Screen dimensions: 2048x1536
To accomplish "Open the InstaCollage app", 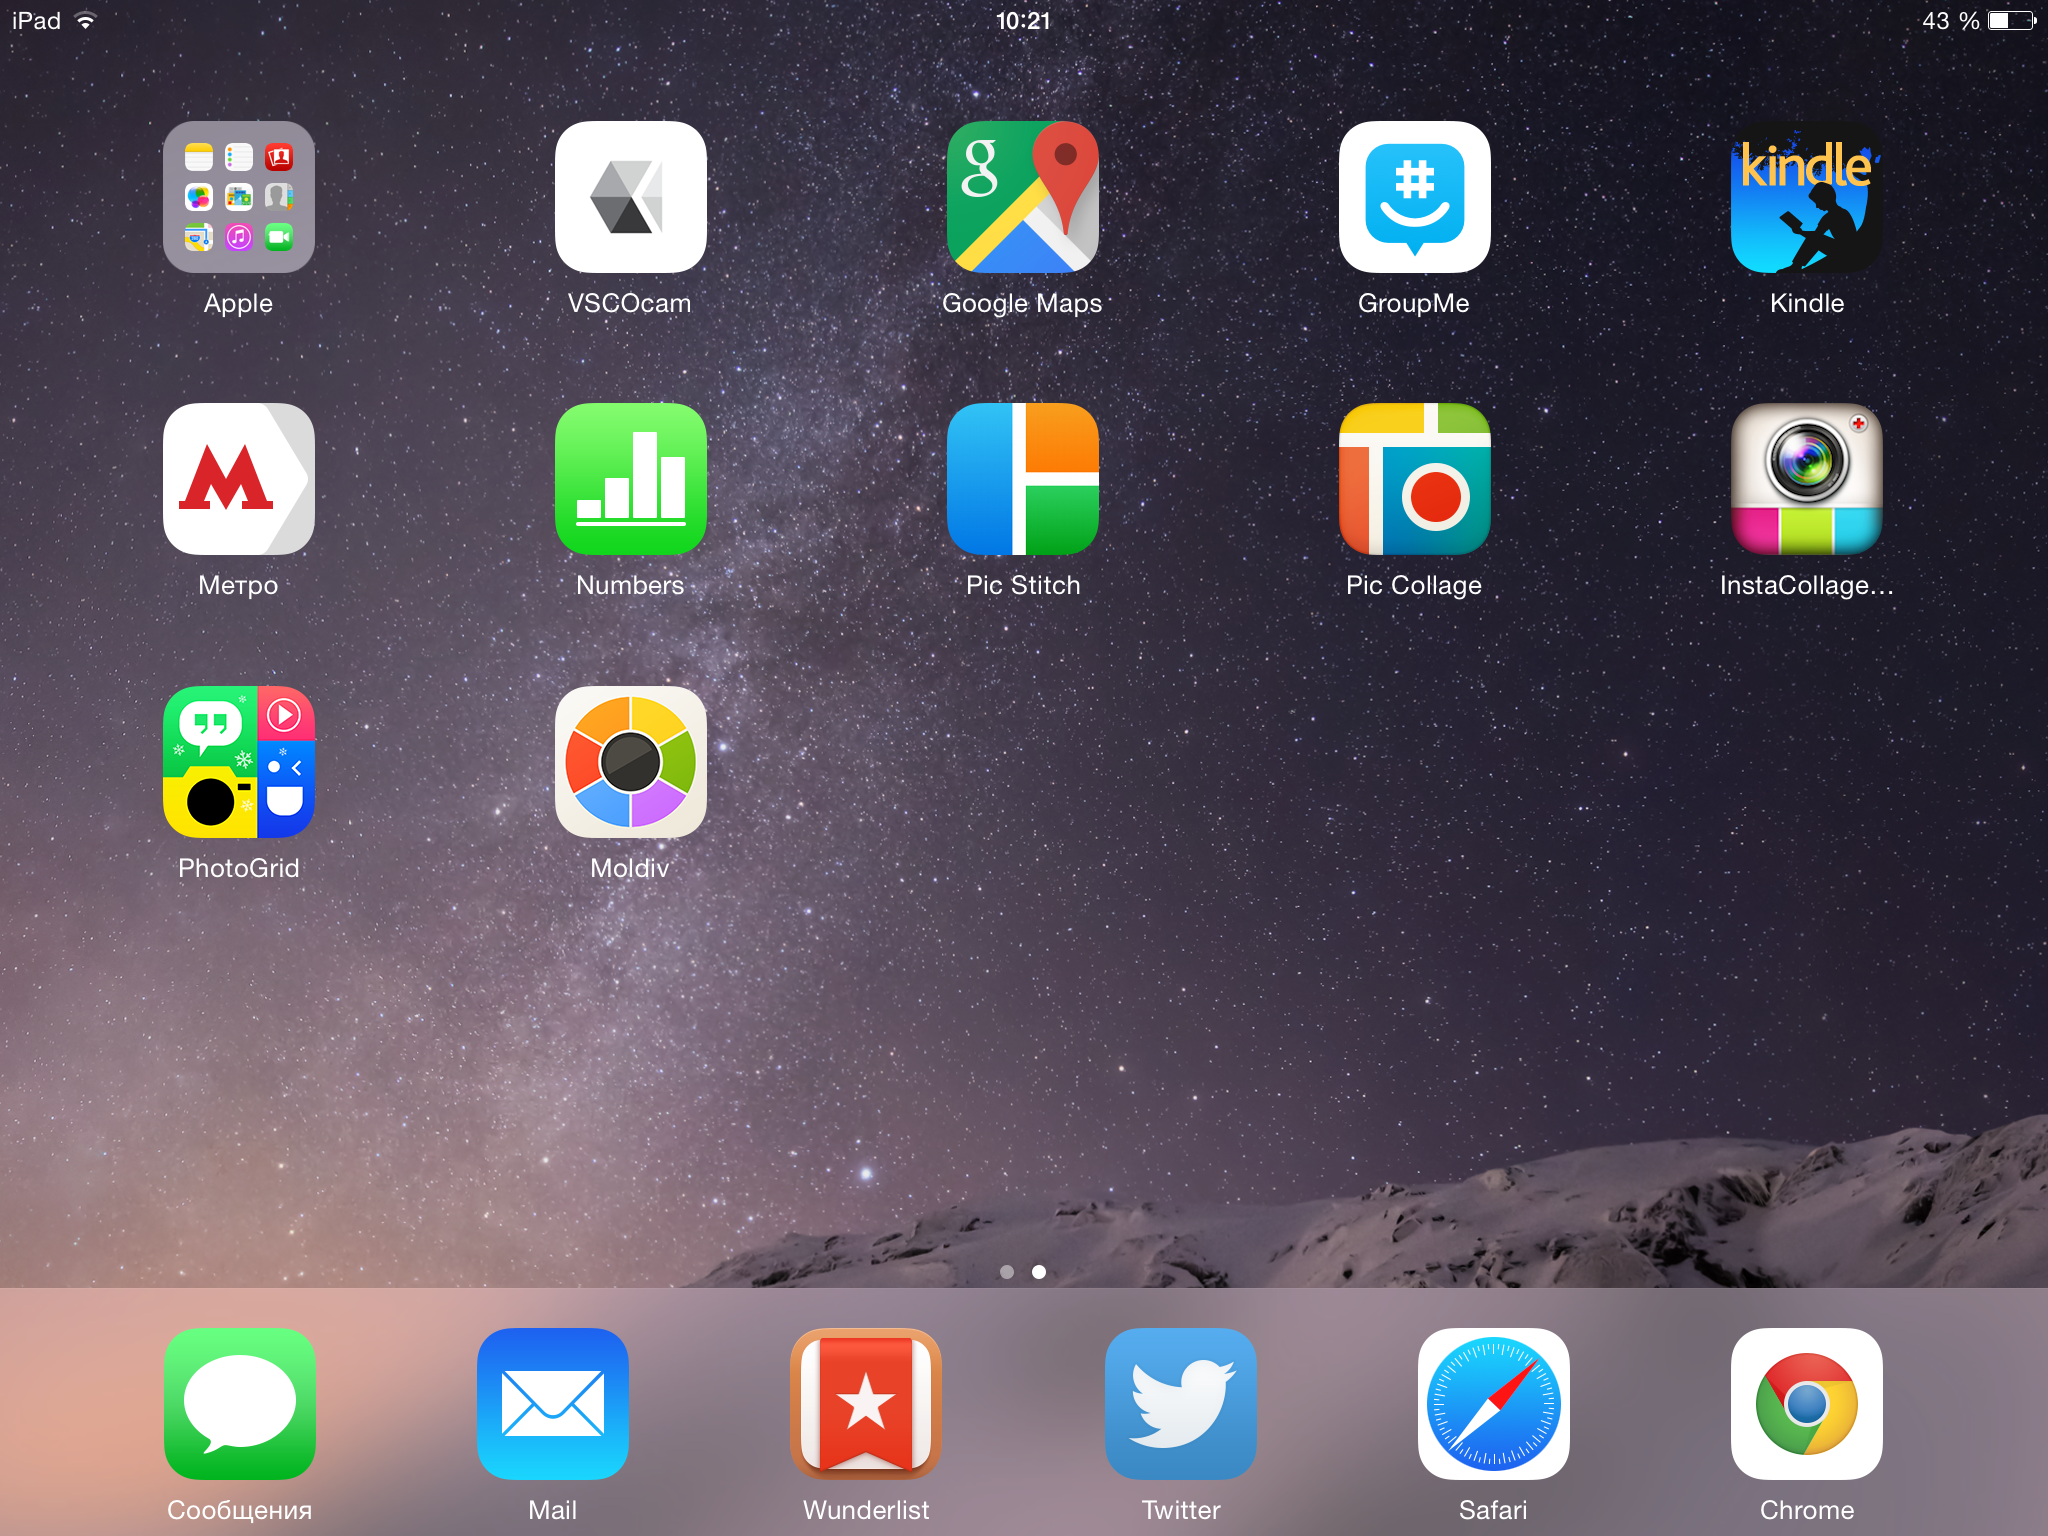I will coord(1807,479).
